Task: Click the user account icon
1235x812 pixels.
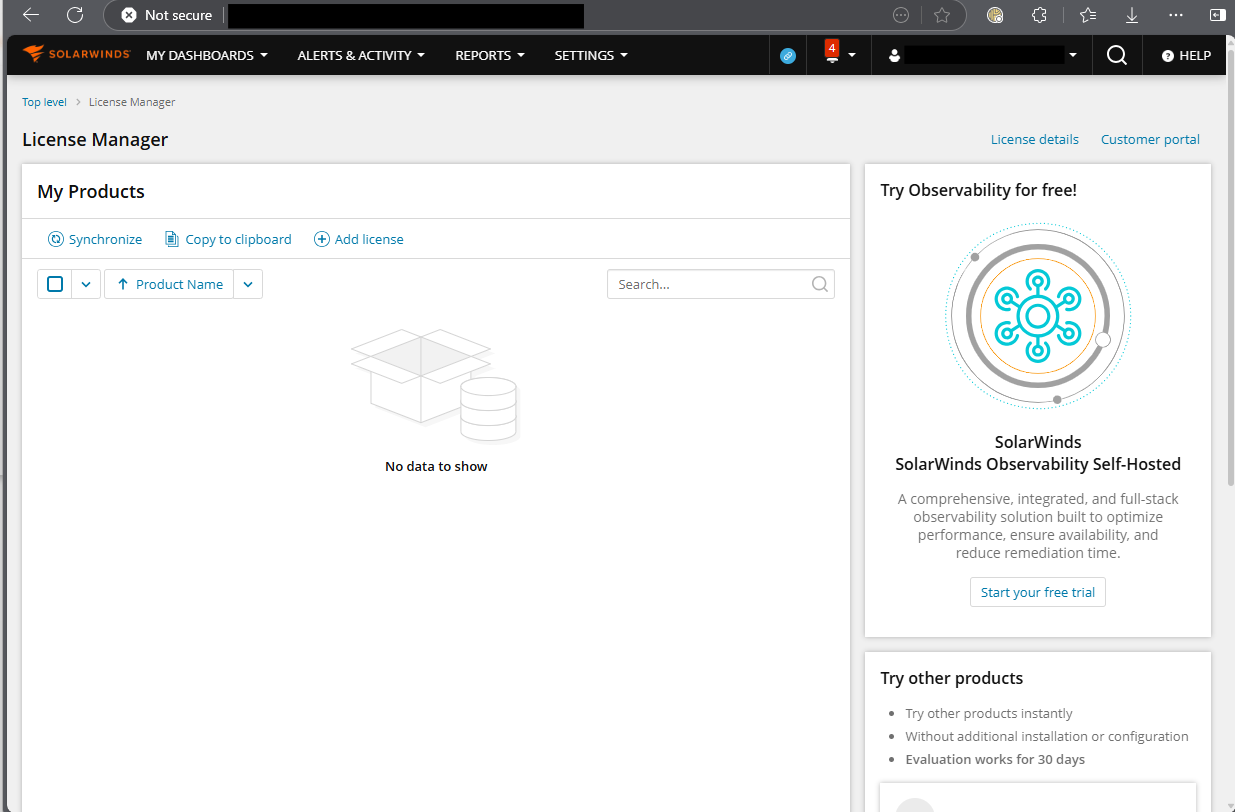Action: (x=894, y=56)
